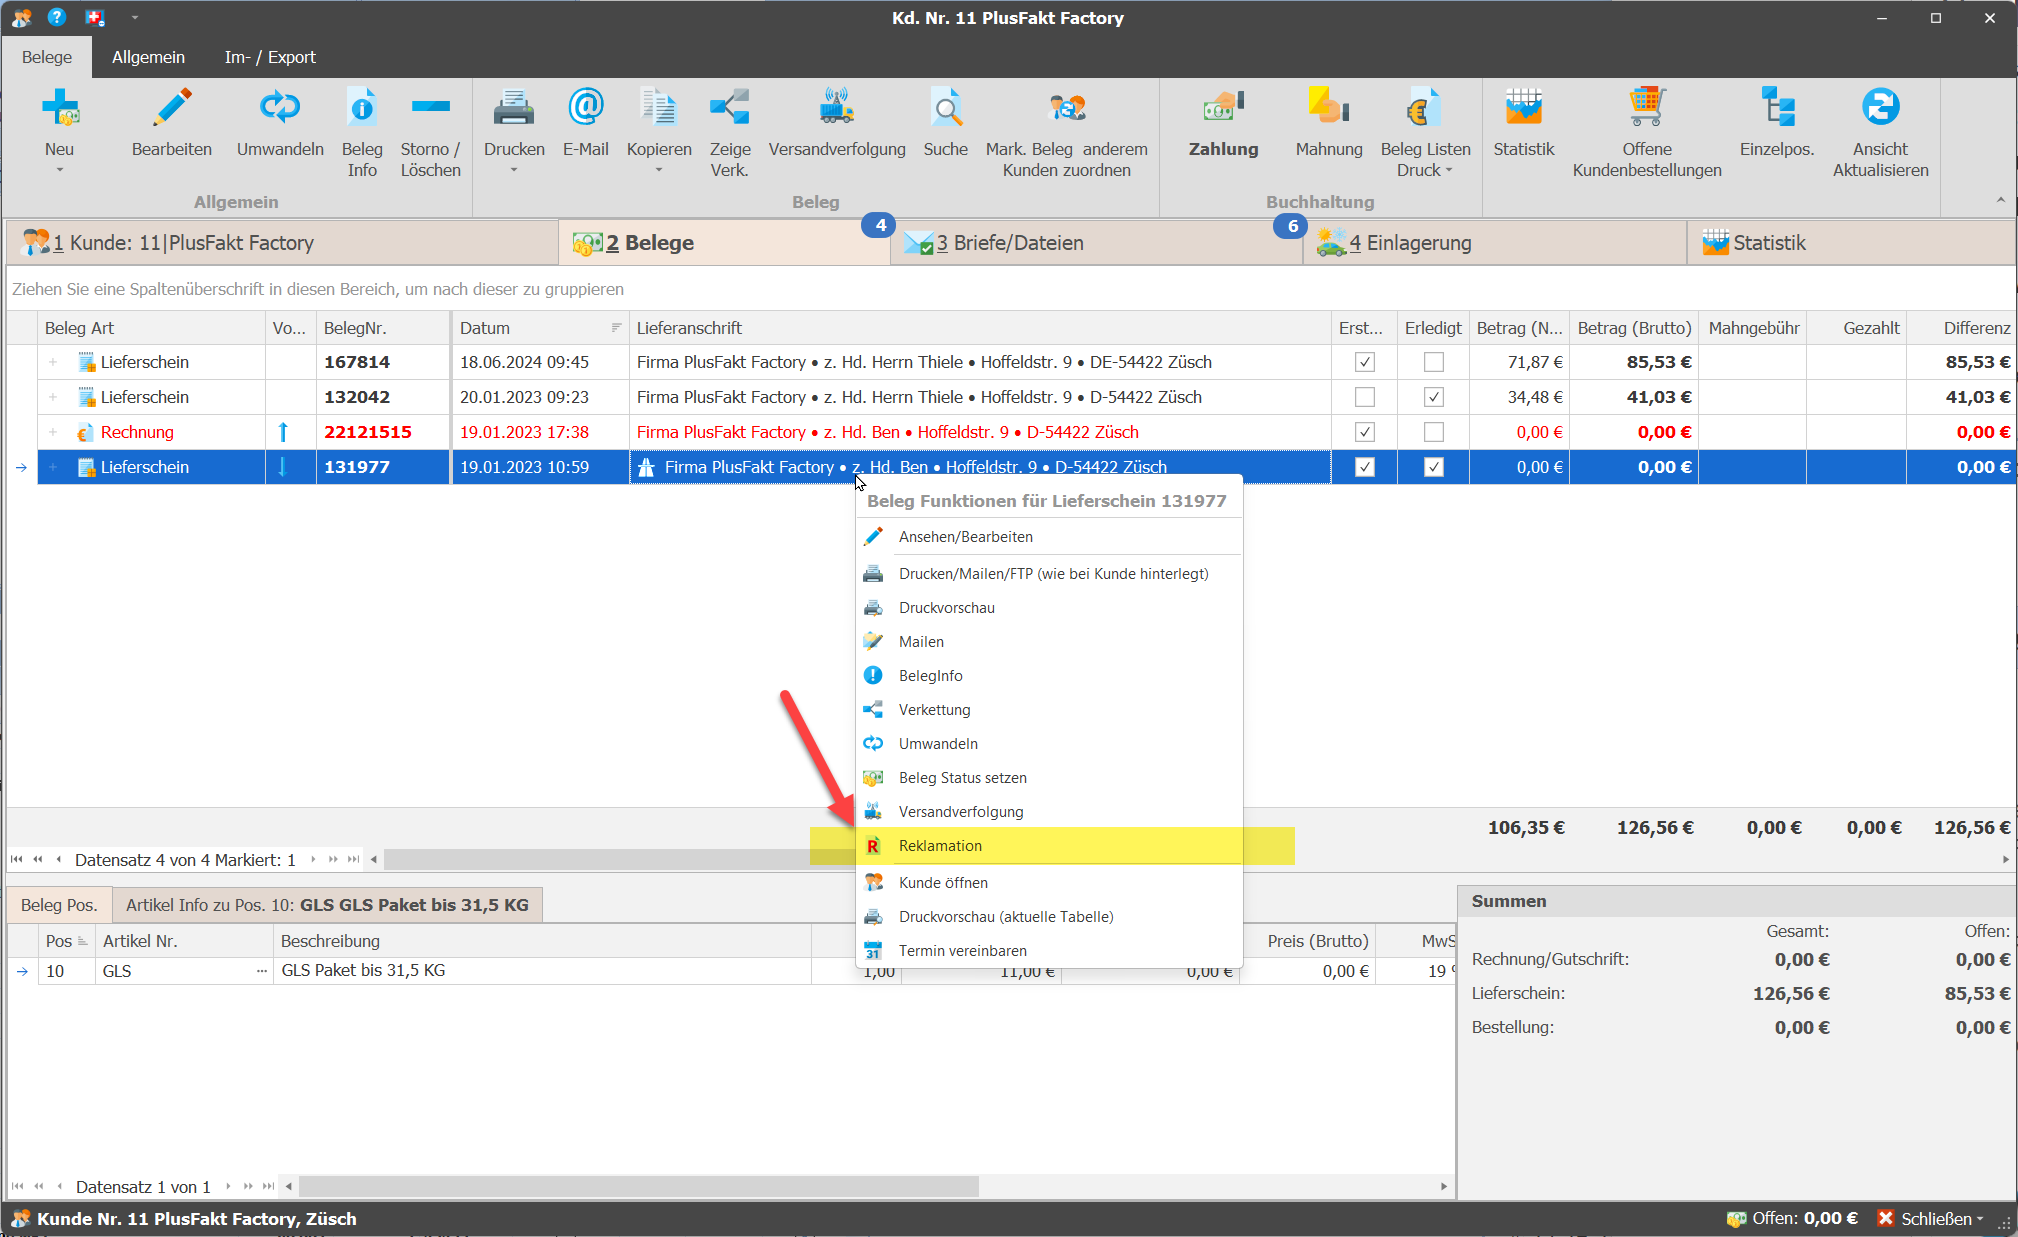Toggle Erst. checkbox for Lieferschein 131977
This screenshot has height=1237, width=2018.
[x=1364, y=467]
